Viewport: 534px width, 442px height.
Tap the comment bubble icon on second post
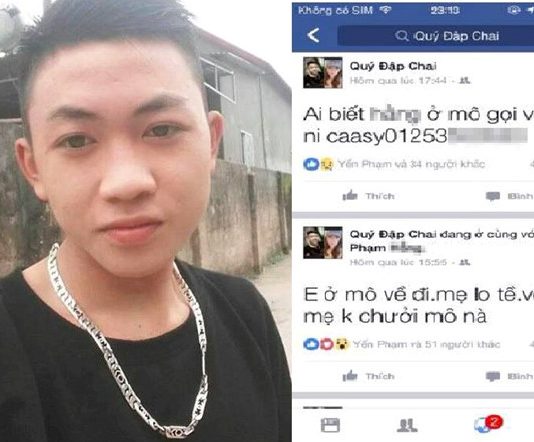492,377
